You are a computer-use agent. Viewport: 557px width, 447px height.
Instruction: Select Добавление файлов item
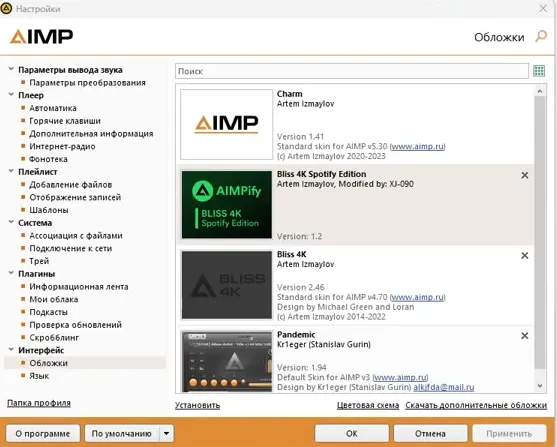(x=71, y=185)
